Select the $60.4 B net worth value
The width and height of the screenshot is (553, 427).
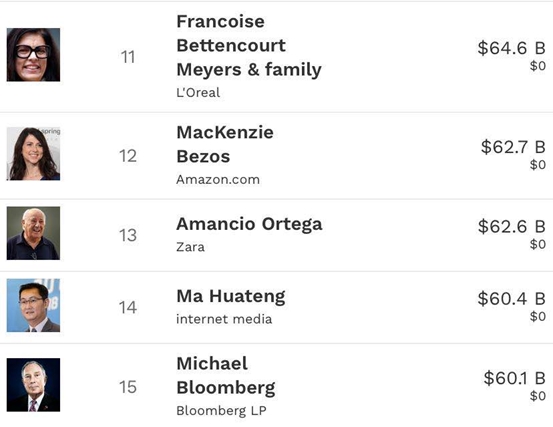tap(511, 299)
